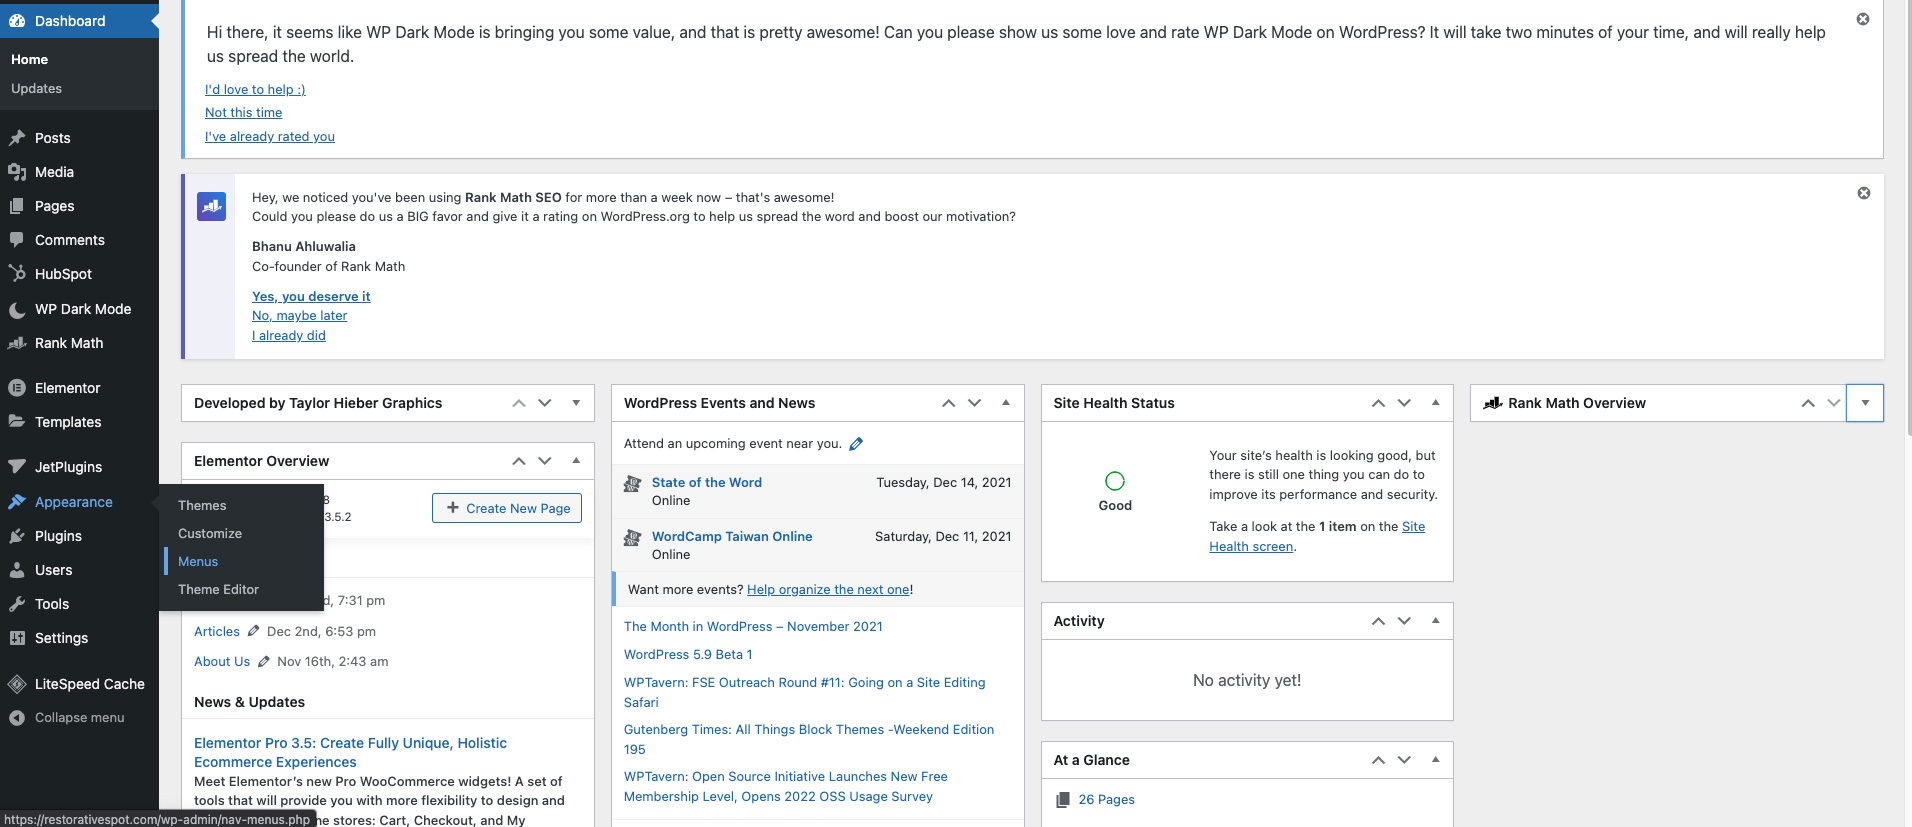Click the JetPlugins sidebar icon
Screen dimensions: 1912x827
17,467
